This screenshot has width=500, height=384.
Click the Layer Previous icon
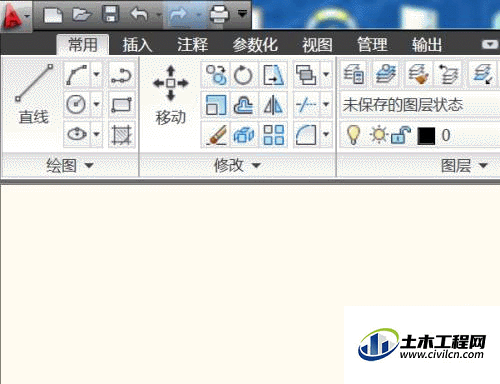click(448, 74)
